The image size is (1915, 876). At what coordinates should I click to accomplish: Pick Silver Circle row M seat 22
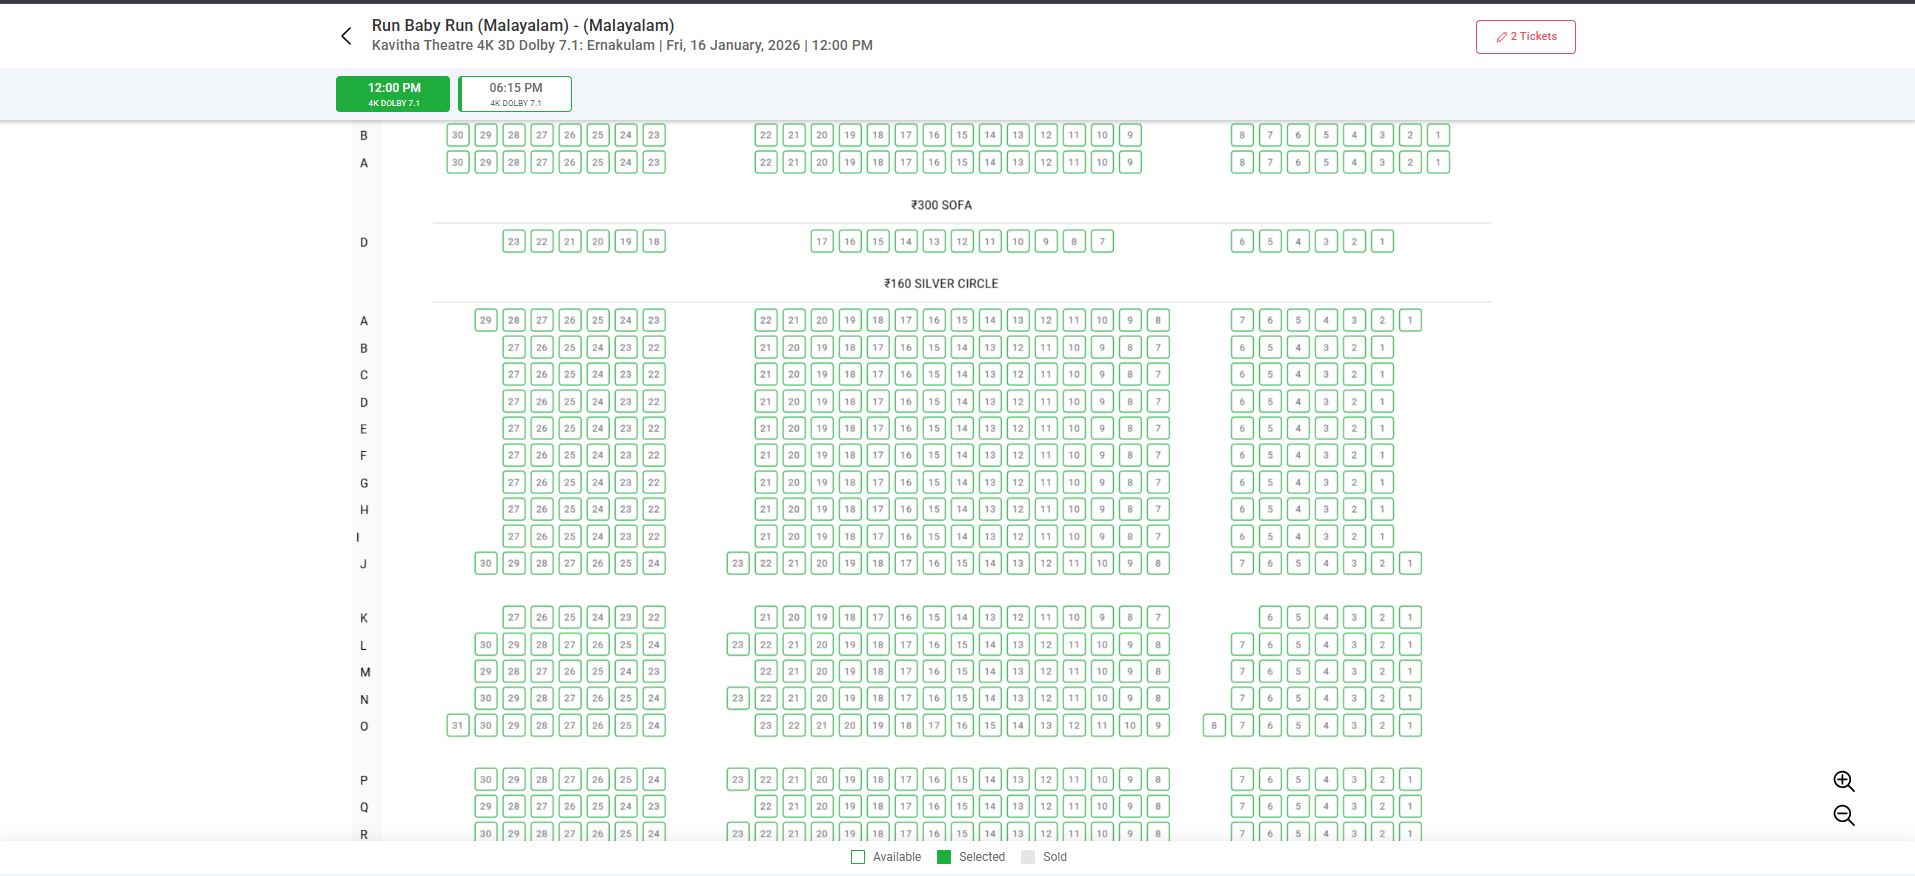click(x=766, y=672)
